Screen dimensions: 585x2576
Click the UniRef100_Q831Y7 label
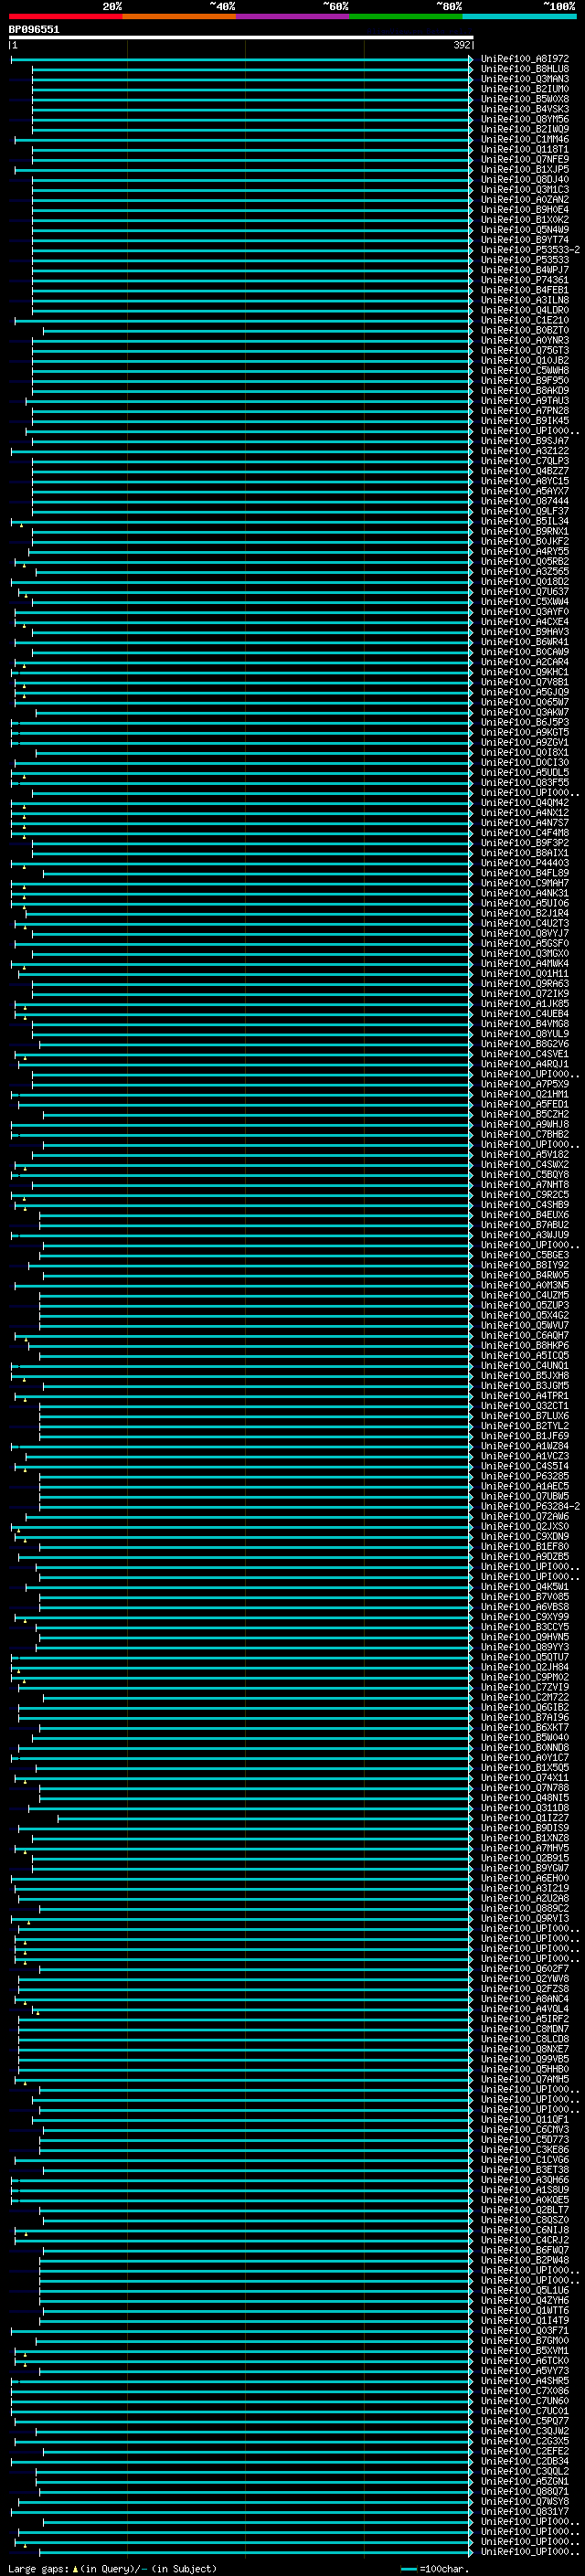pyautogui.click(x=525, y=2511)
